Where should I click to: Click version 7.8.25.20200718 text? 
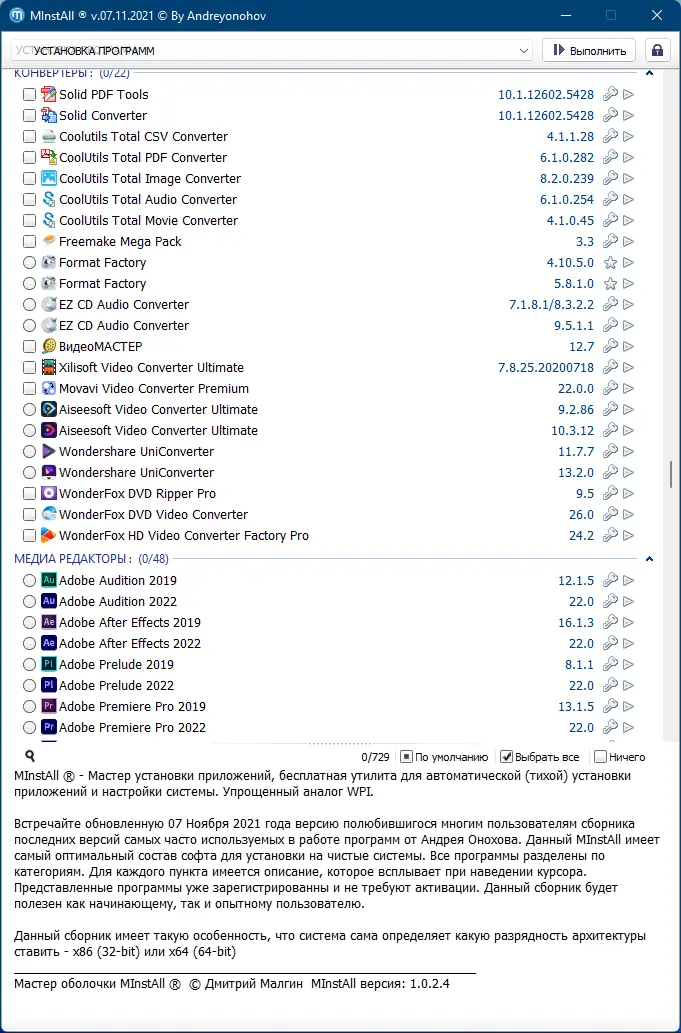546,367
